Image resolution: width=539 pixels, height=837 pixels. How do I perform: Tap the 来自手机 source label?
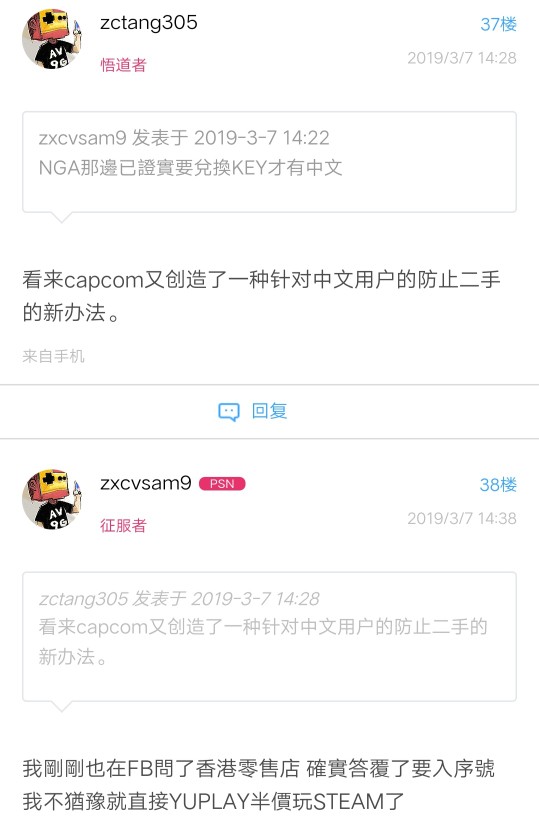pos(53,356)
